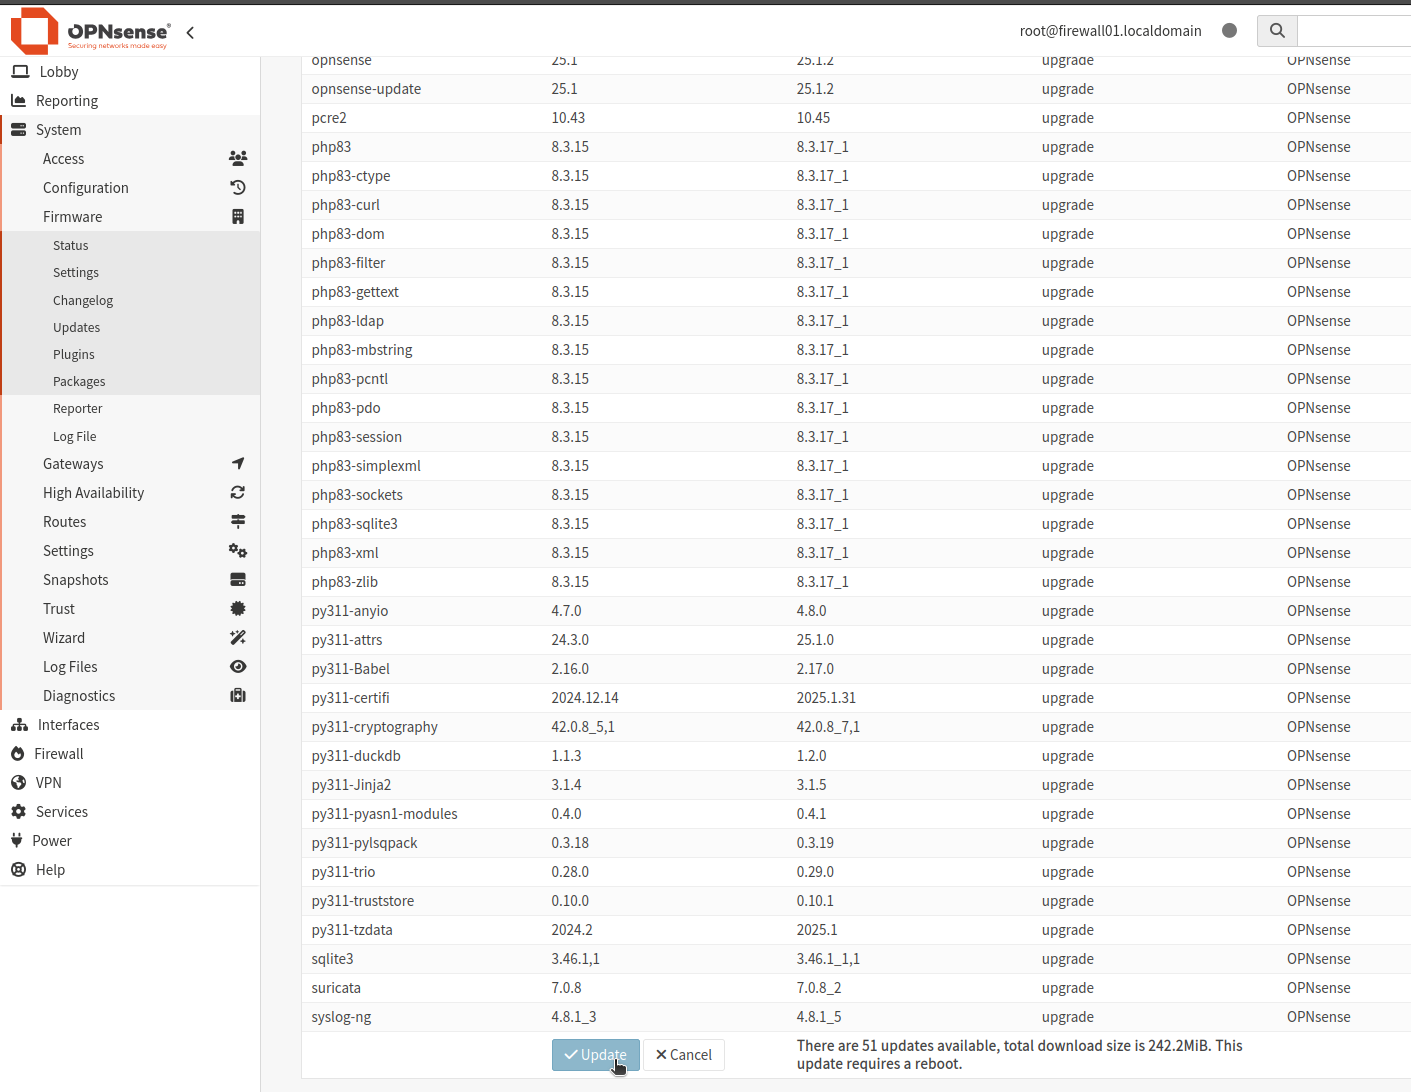Select the syslog-ng package name
The image size is (1411, 1092).
341,1017
